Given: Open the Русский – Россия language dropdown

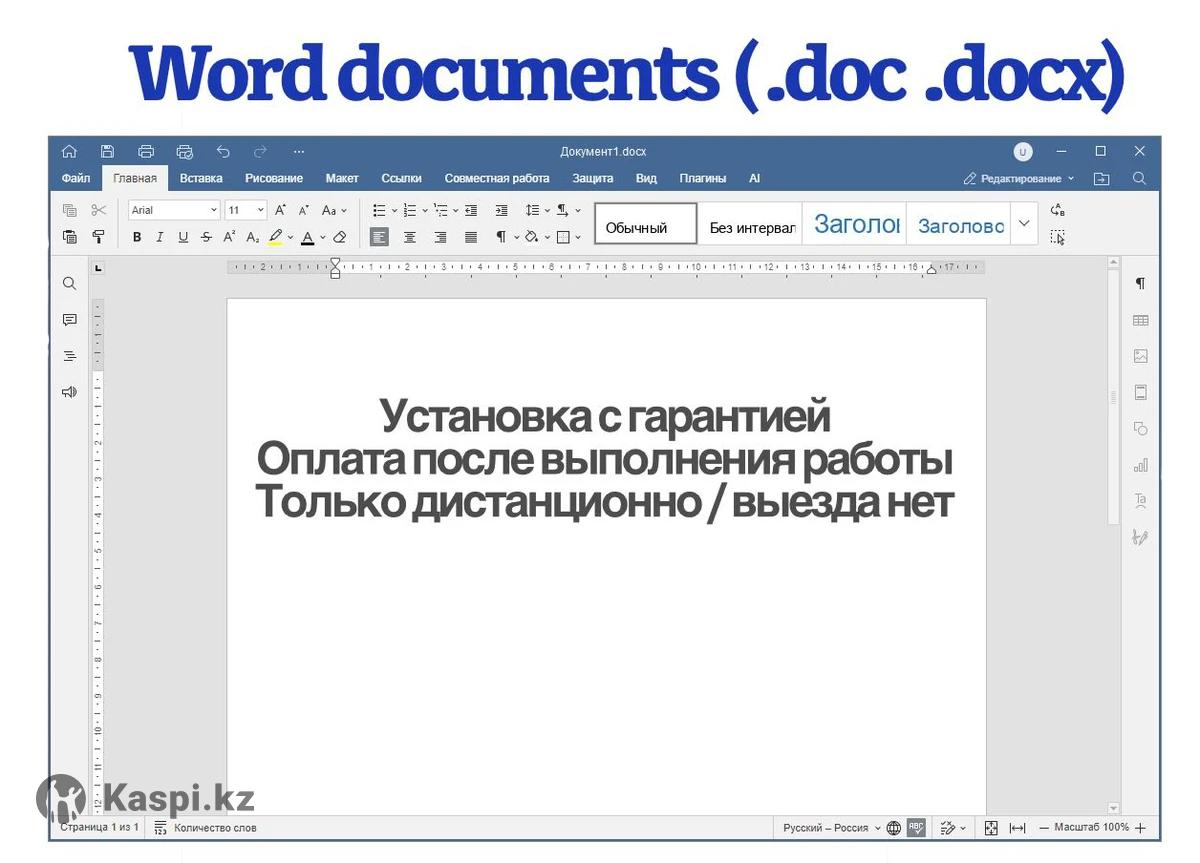Looking at the screenshot, I should (x=831, y=828).
